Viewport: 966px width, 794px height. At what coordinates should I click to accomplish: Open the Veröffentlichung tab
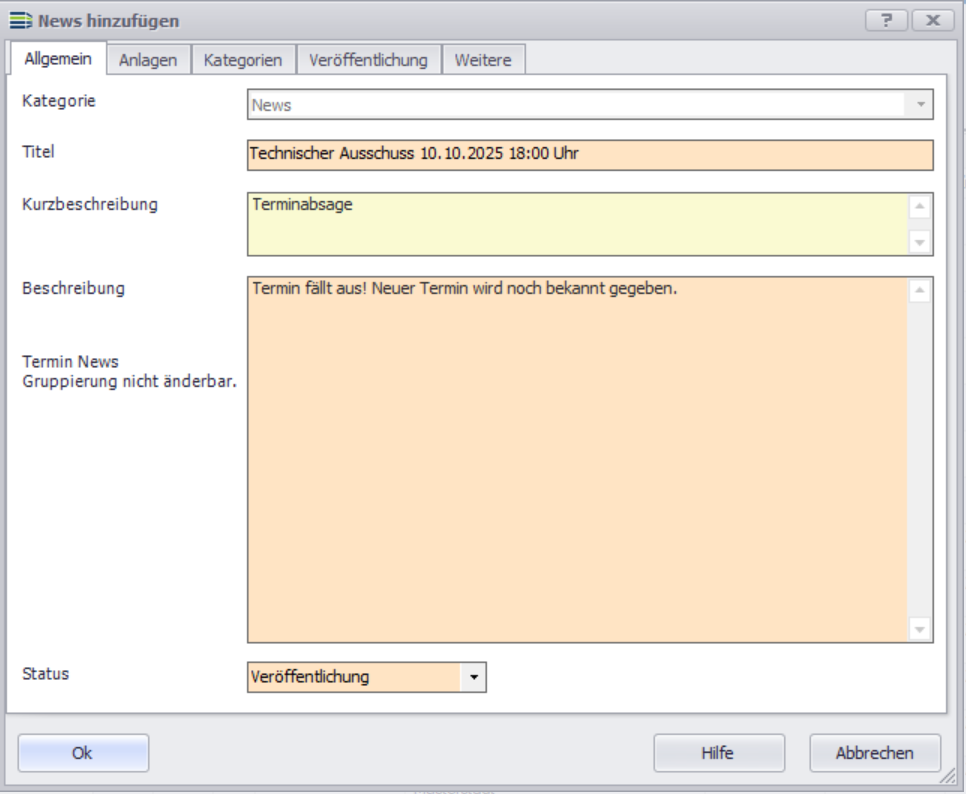point(368,60)
